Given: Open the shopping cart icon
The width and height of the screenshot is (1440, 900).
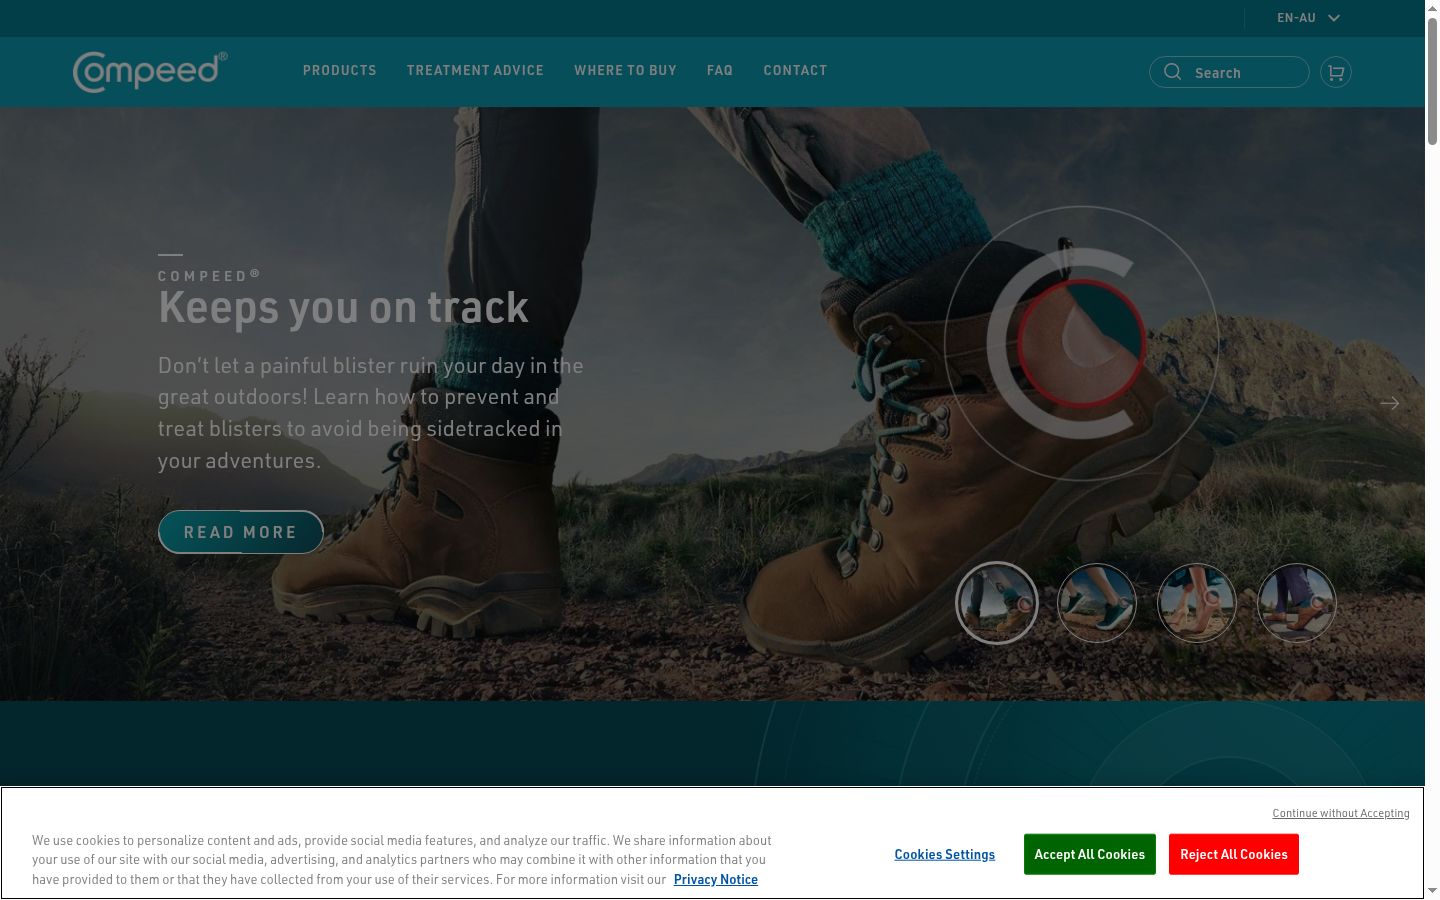Looking at the screenshot, I should [x=1336, y=72].
